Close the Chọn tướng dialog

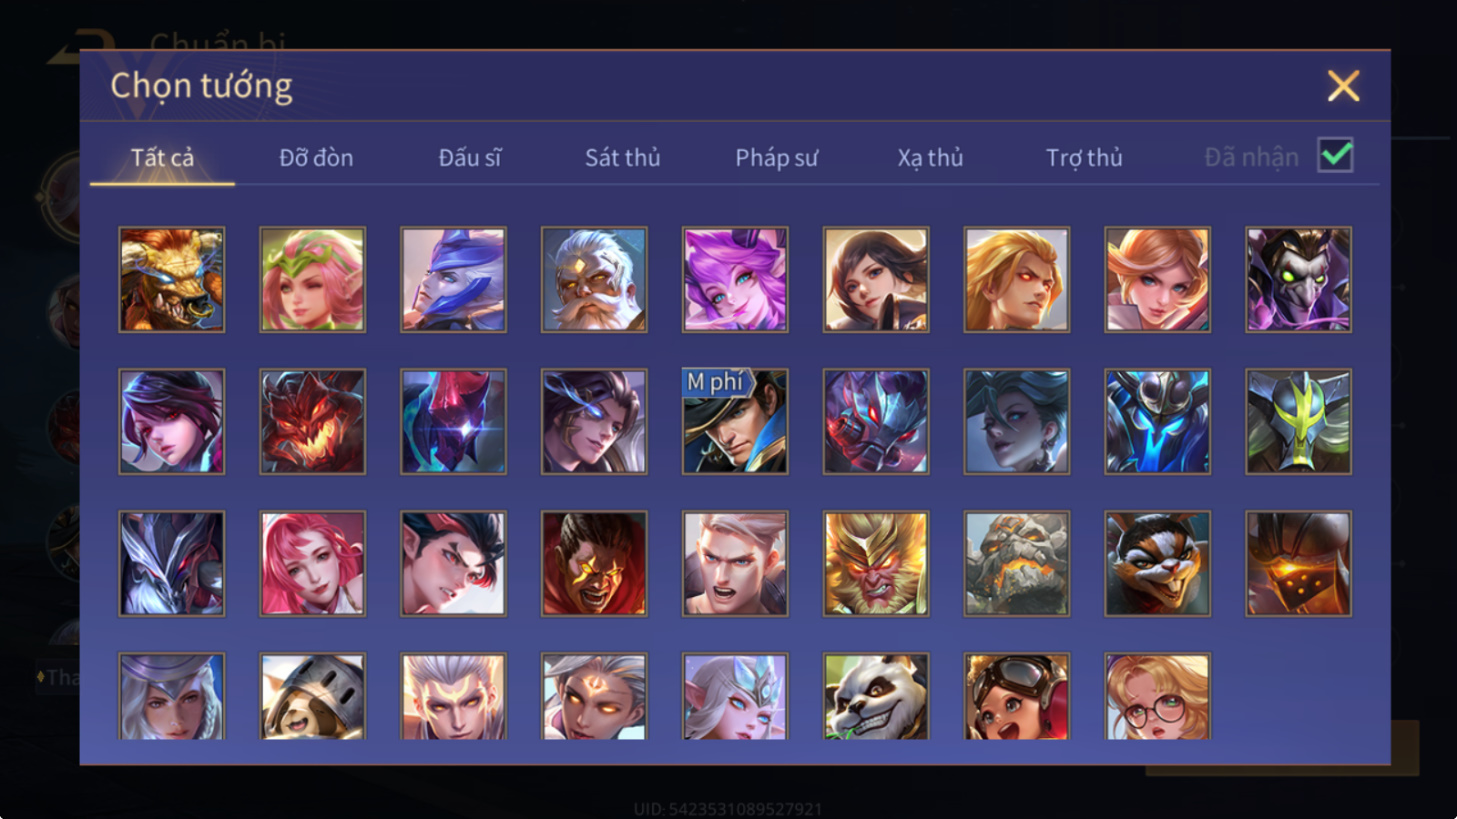(1343, 86)
